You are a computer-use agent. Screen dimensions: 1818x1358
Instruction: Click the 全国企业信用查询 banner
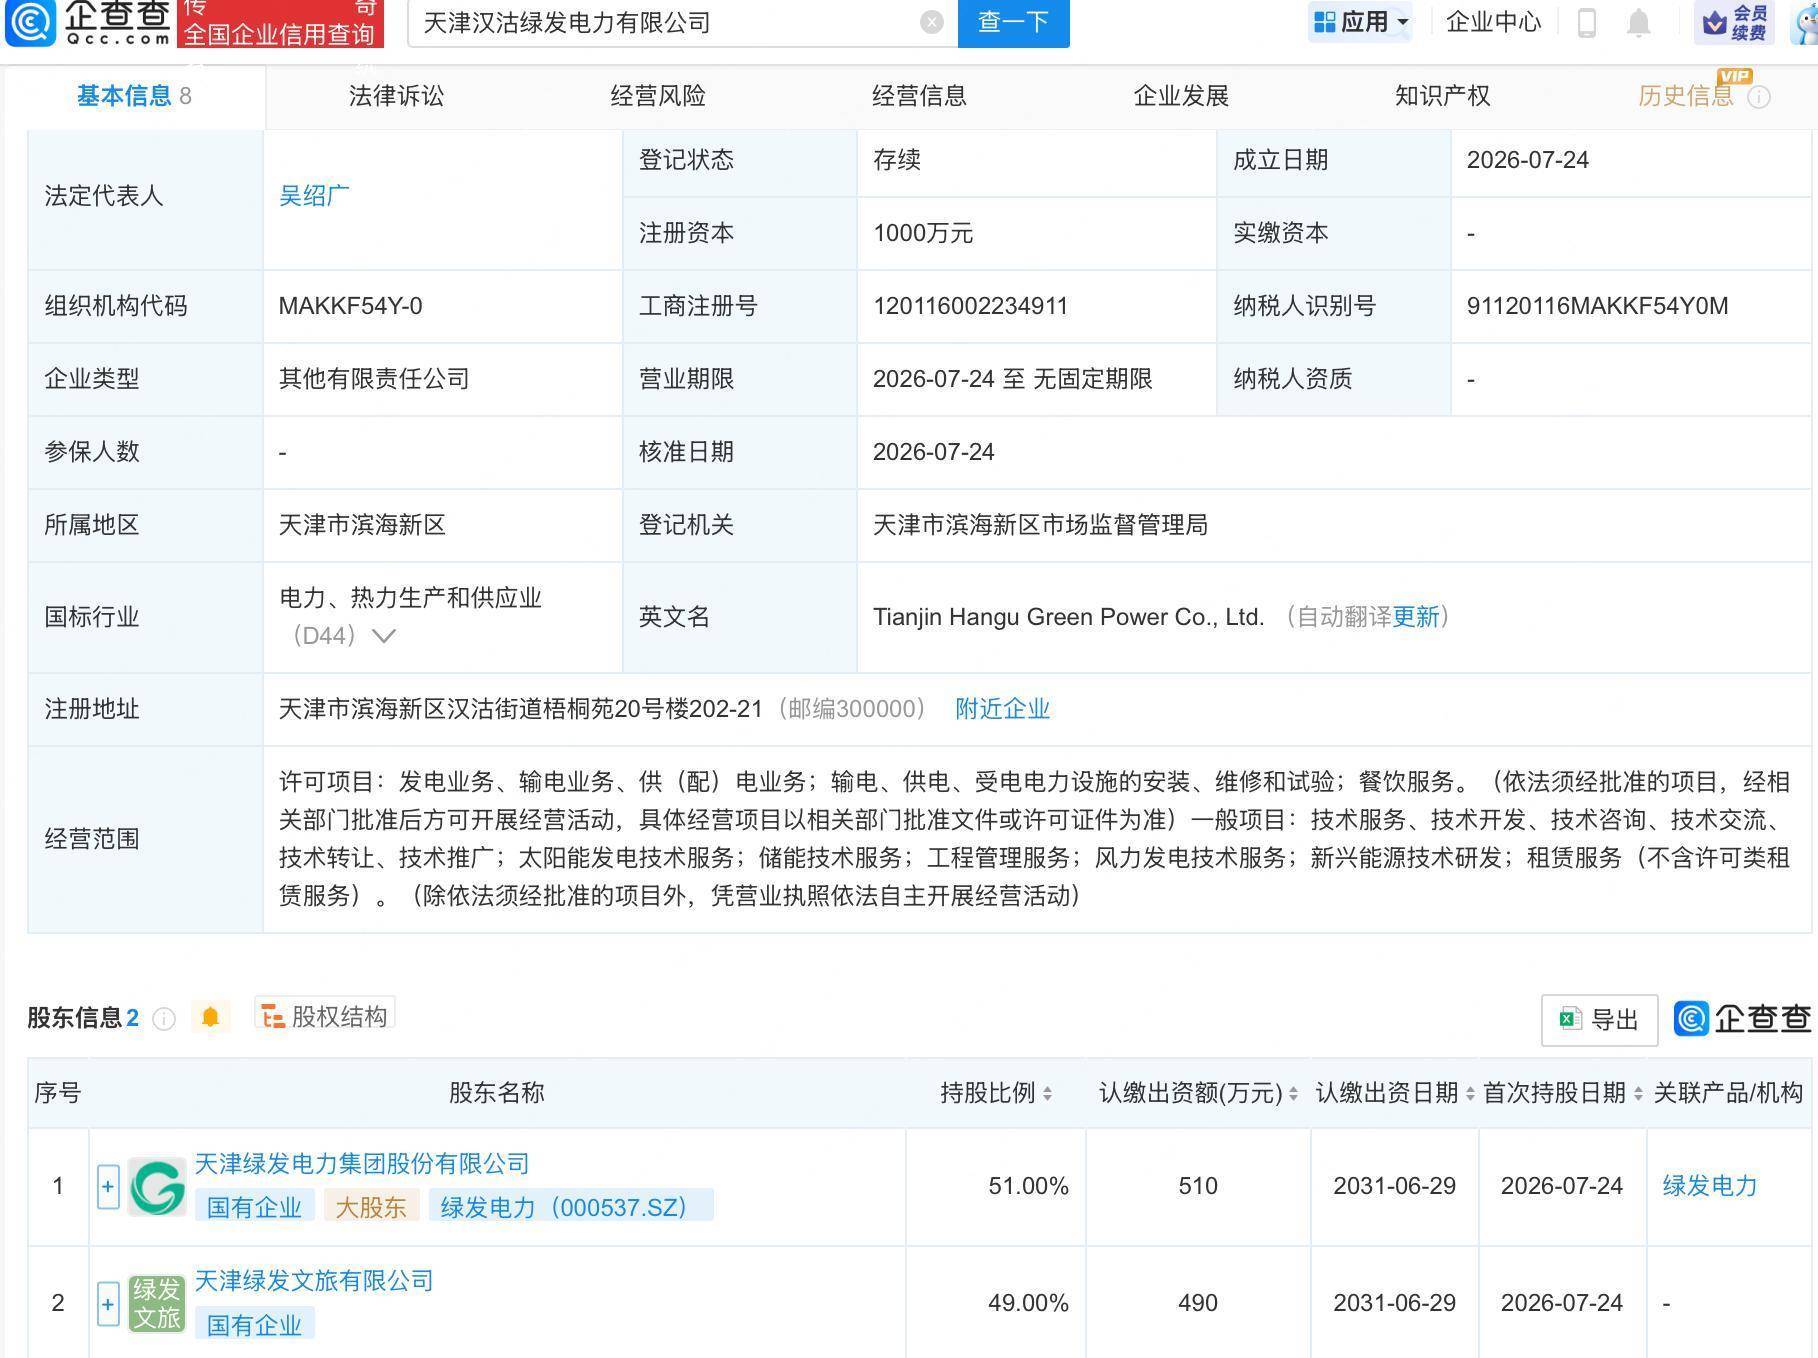click(x=279, y=23)
